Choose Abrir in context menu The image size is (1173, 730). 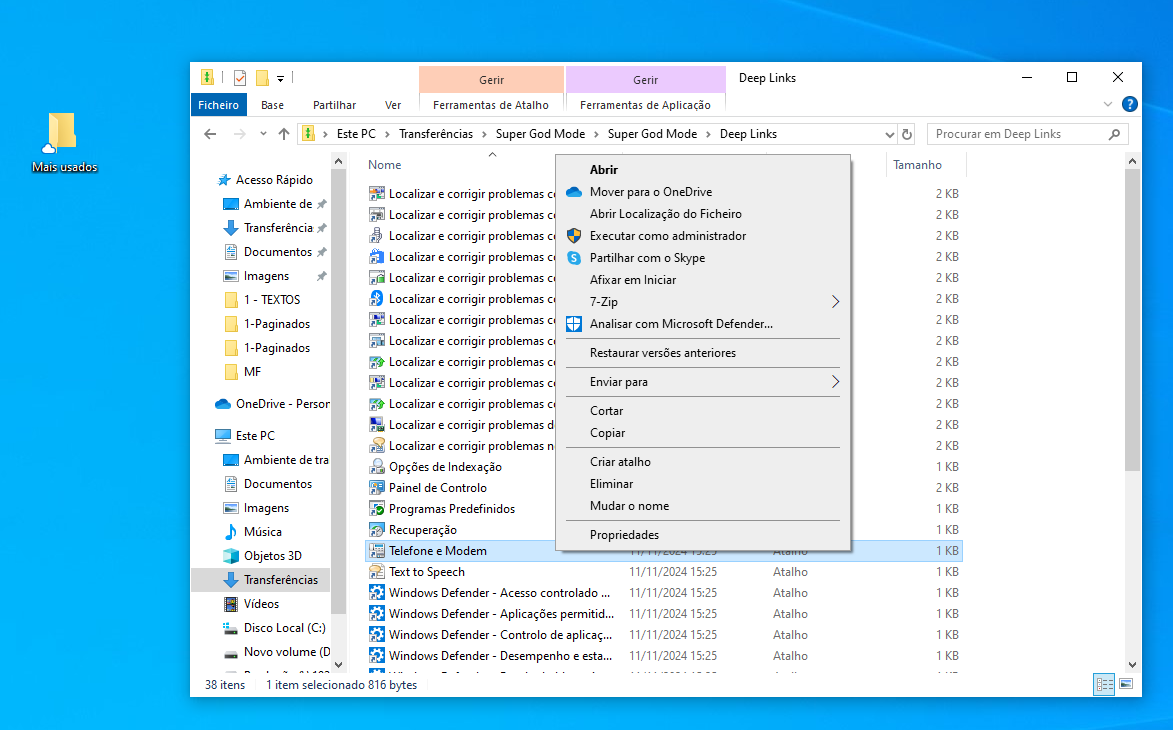[604, 171]
